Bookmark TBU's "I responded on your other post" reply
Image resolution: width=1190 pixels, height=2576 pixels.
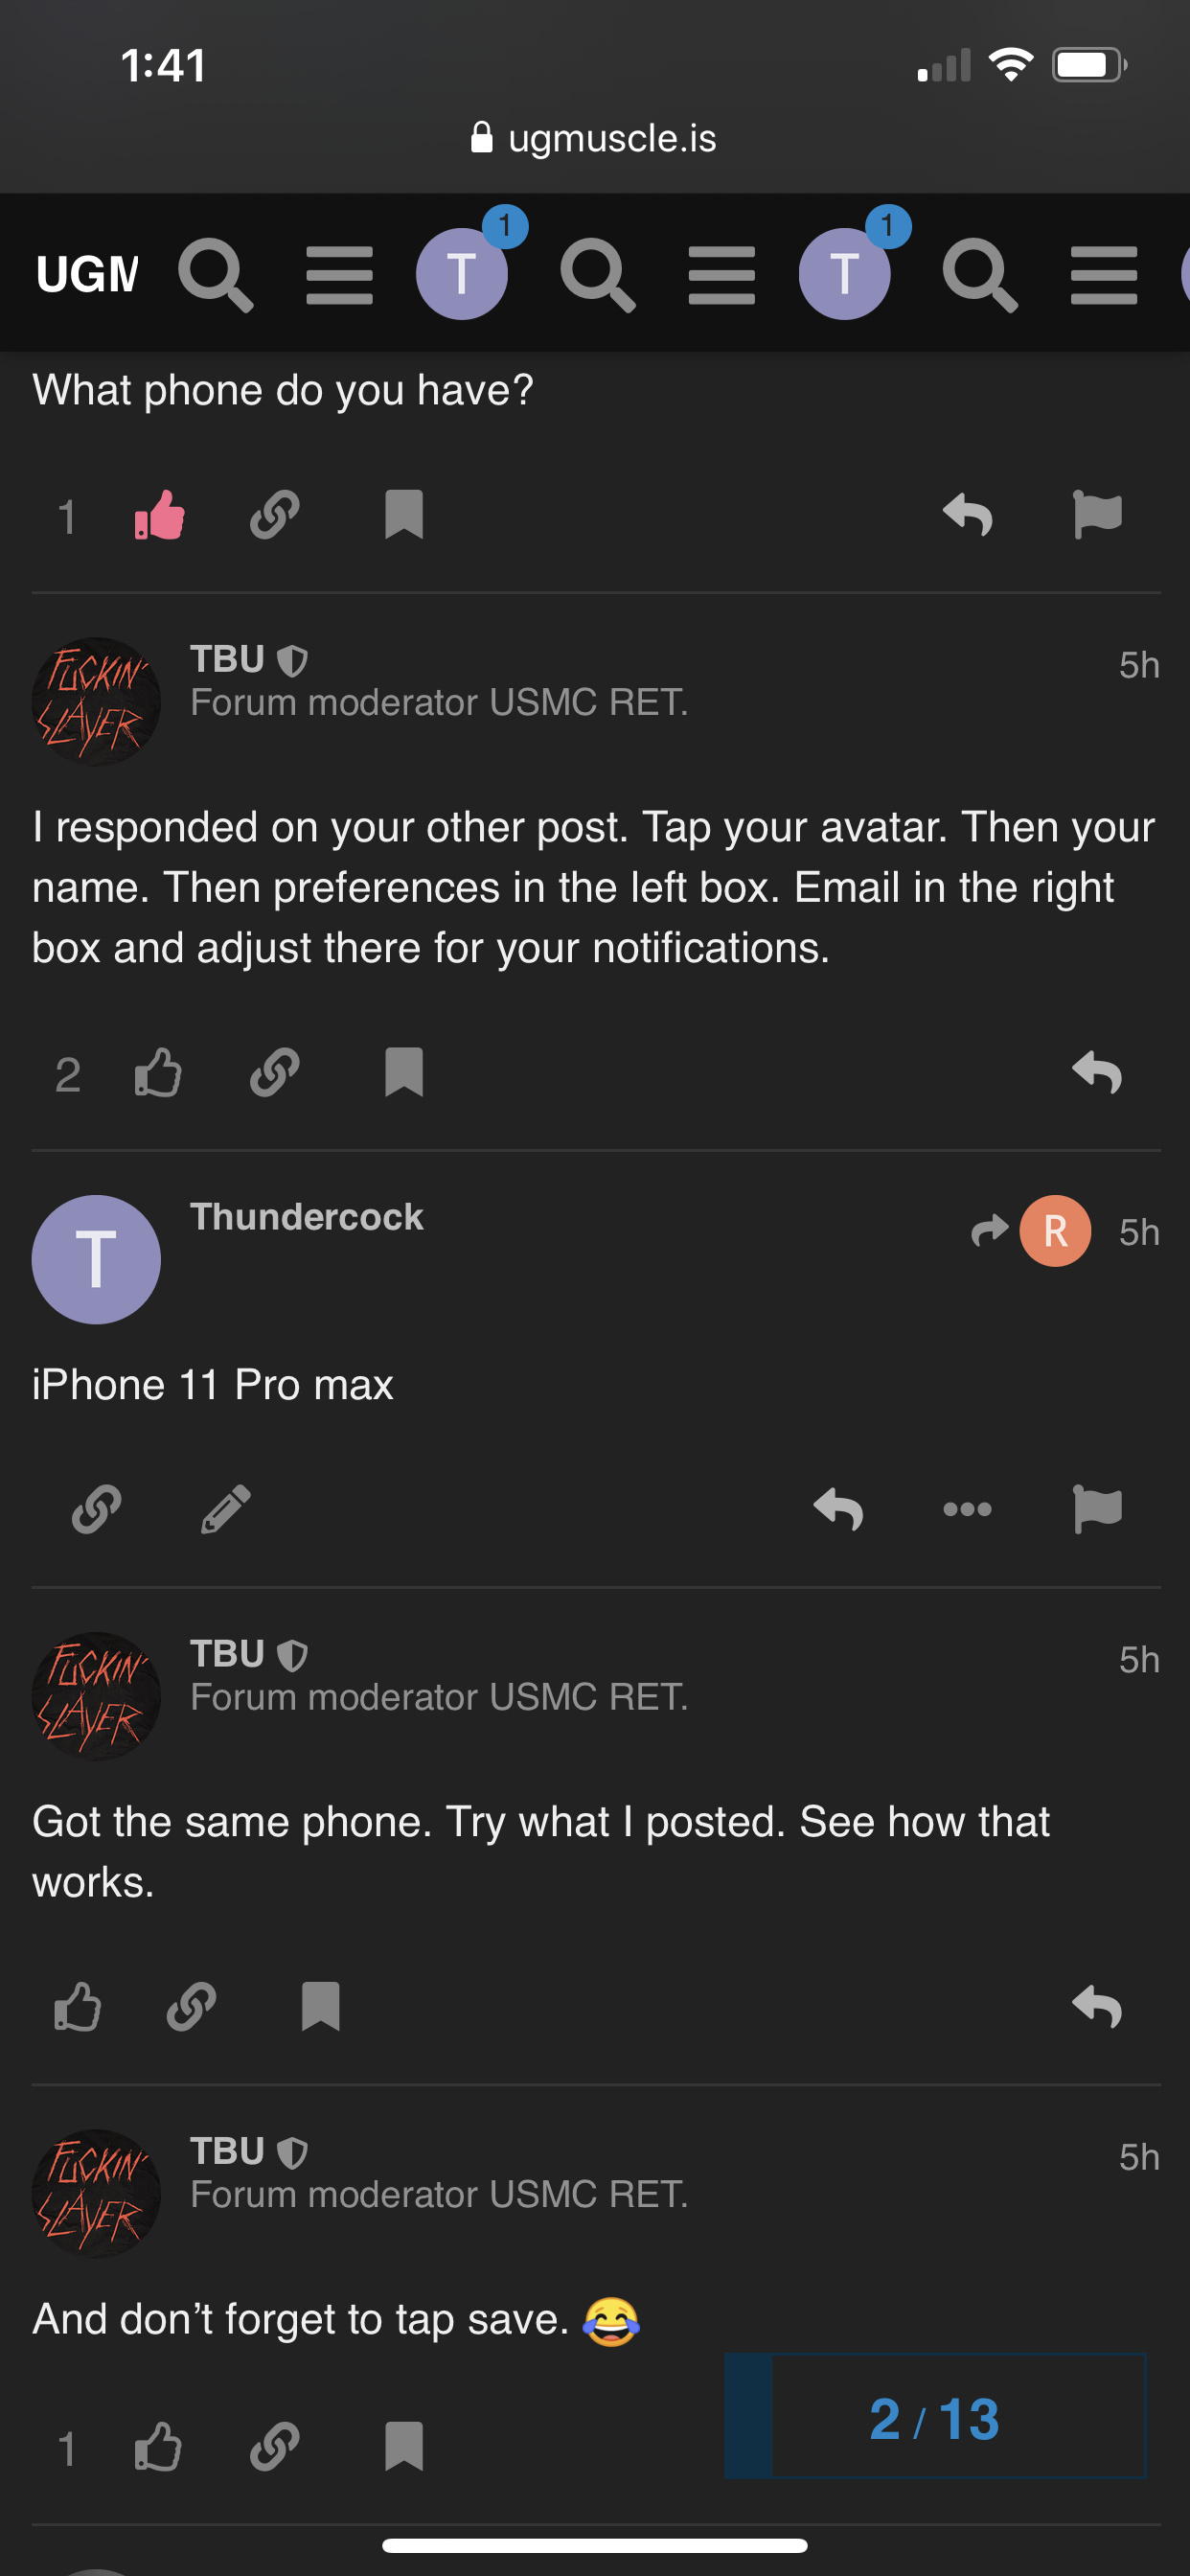(404, 1073)
